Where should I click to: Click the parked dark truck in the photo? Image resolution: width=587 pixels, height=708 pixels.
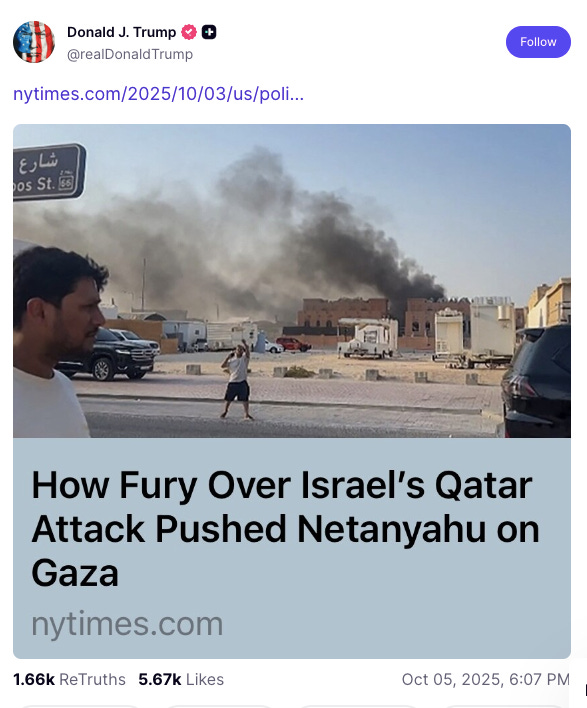[x=108, y=354]
